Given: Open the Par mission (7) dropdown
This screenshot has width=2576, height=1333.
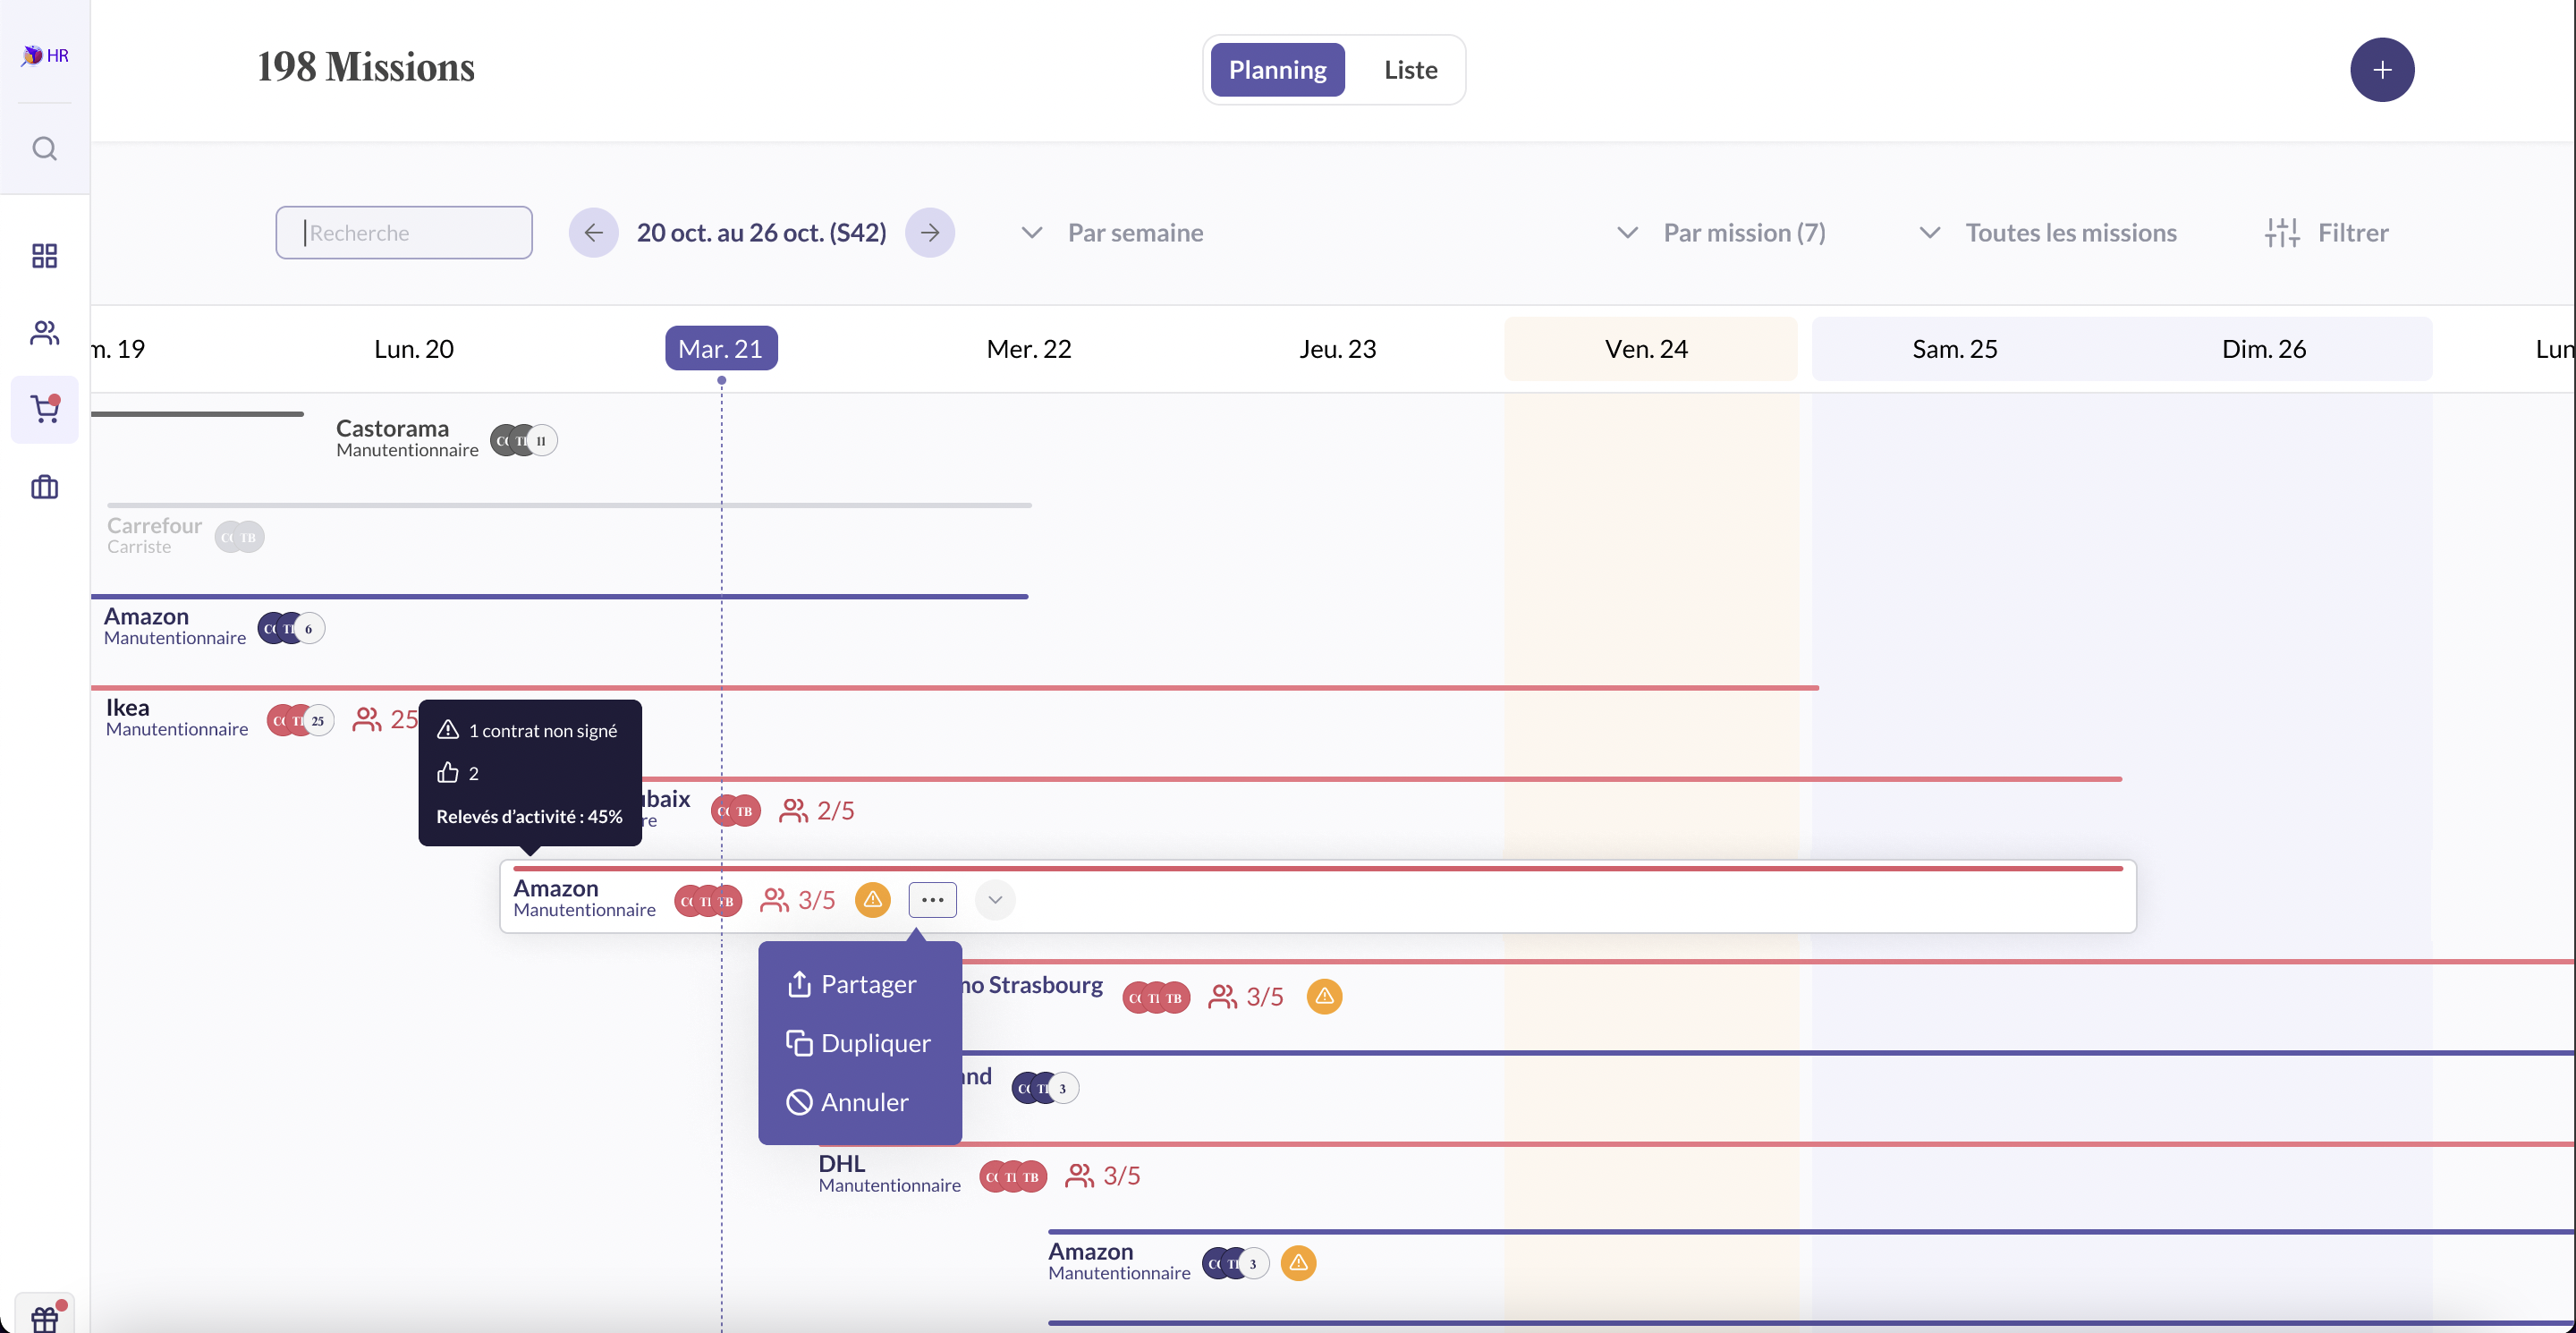Looking at the screenshot, I should tap(1721, 233).
